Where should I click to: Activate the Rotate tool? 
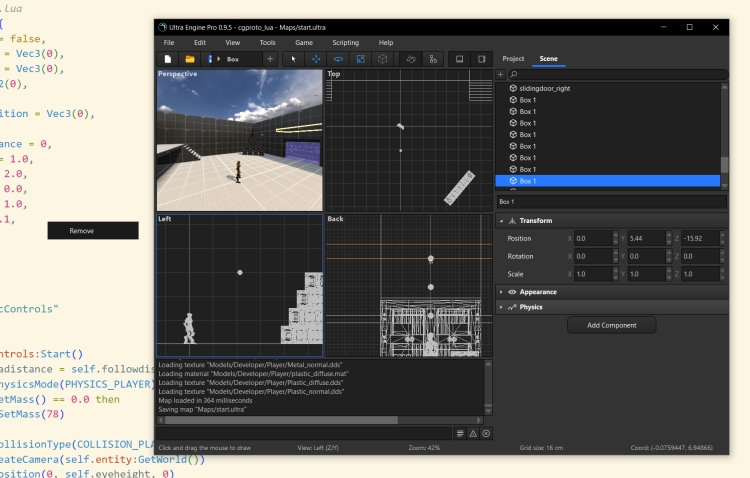[x=338, y=60]
